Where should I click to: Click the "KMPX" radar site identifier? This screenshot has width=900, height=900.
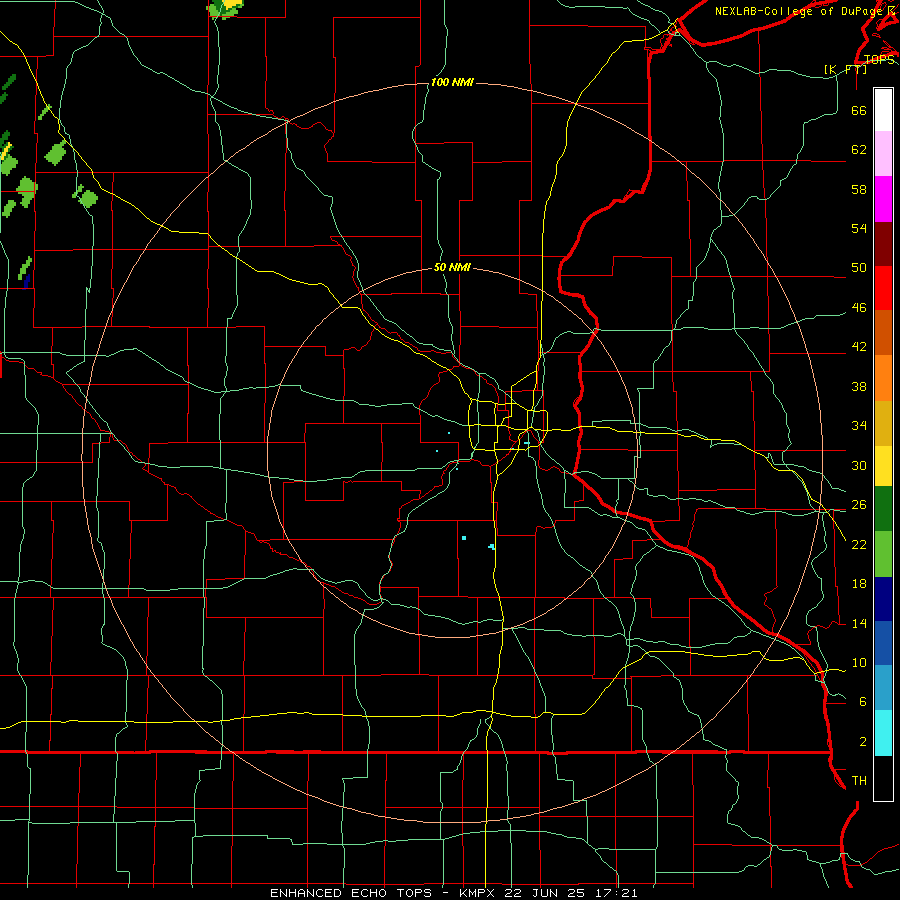coord(477,893)
